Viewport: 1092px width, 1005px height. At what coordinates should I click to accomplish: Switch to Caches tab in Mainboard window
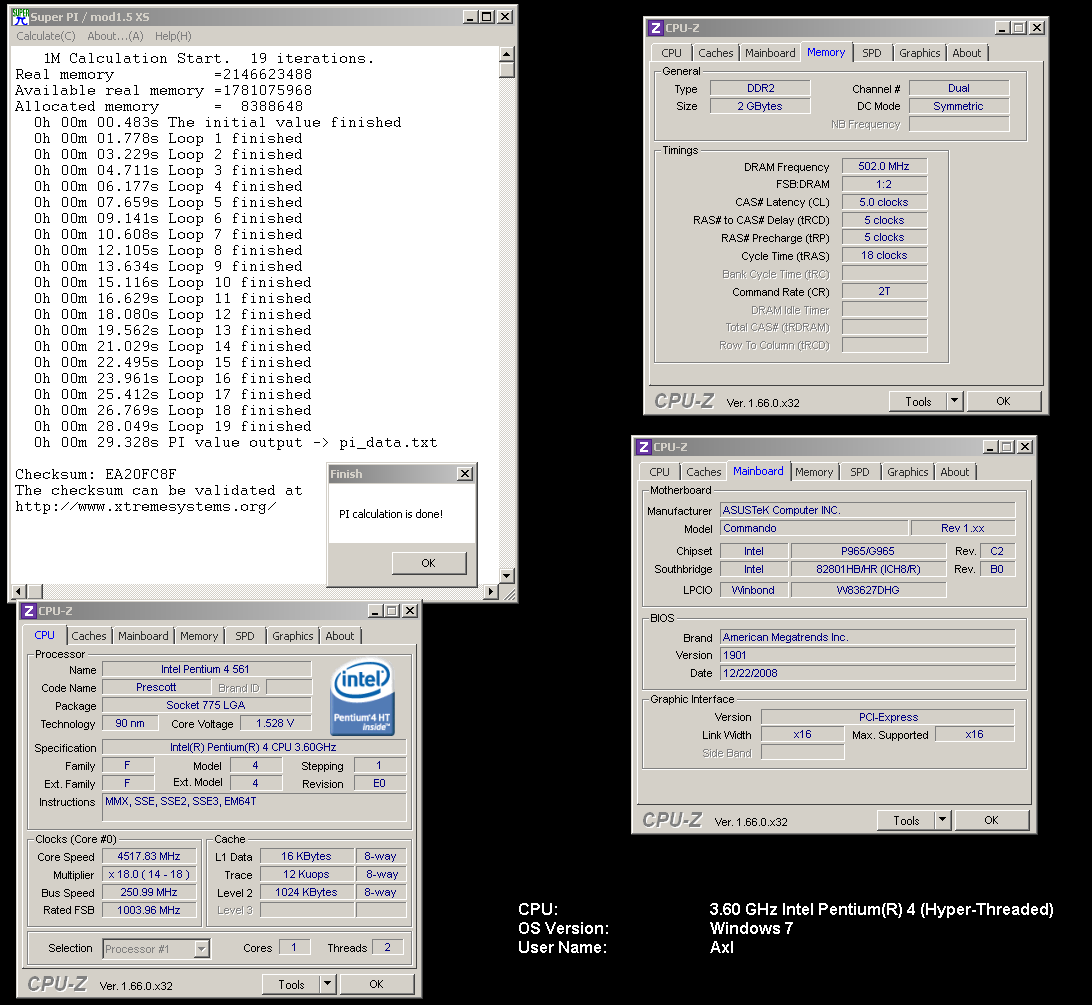tap(703, 472)
